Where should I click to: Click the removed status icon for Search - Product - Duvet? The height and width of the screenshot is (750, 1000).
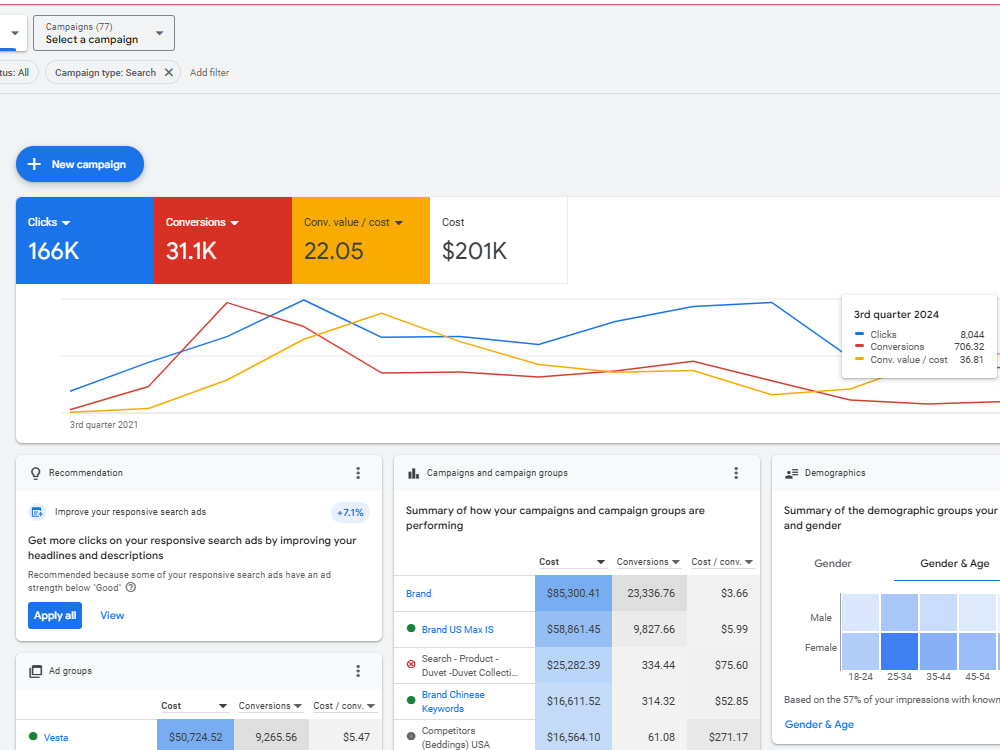[x=411, y=665]
